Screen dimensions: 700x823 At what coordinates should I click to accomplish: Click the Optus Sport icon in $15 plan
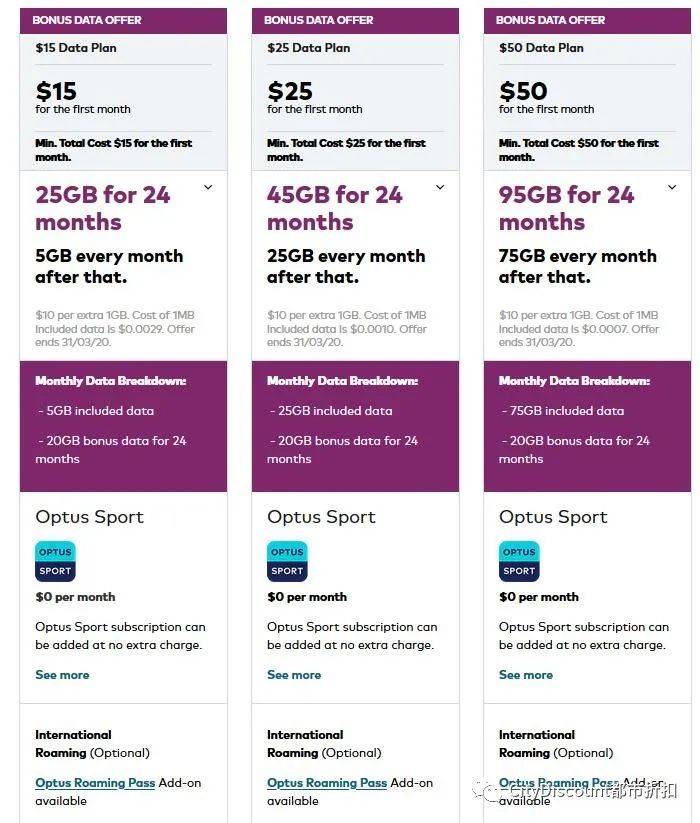point(55,561)
